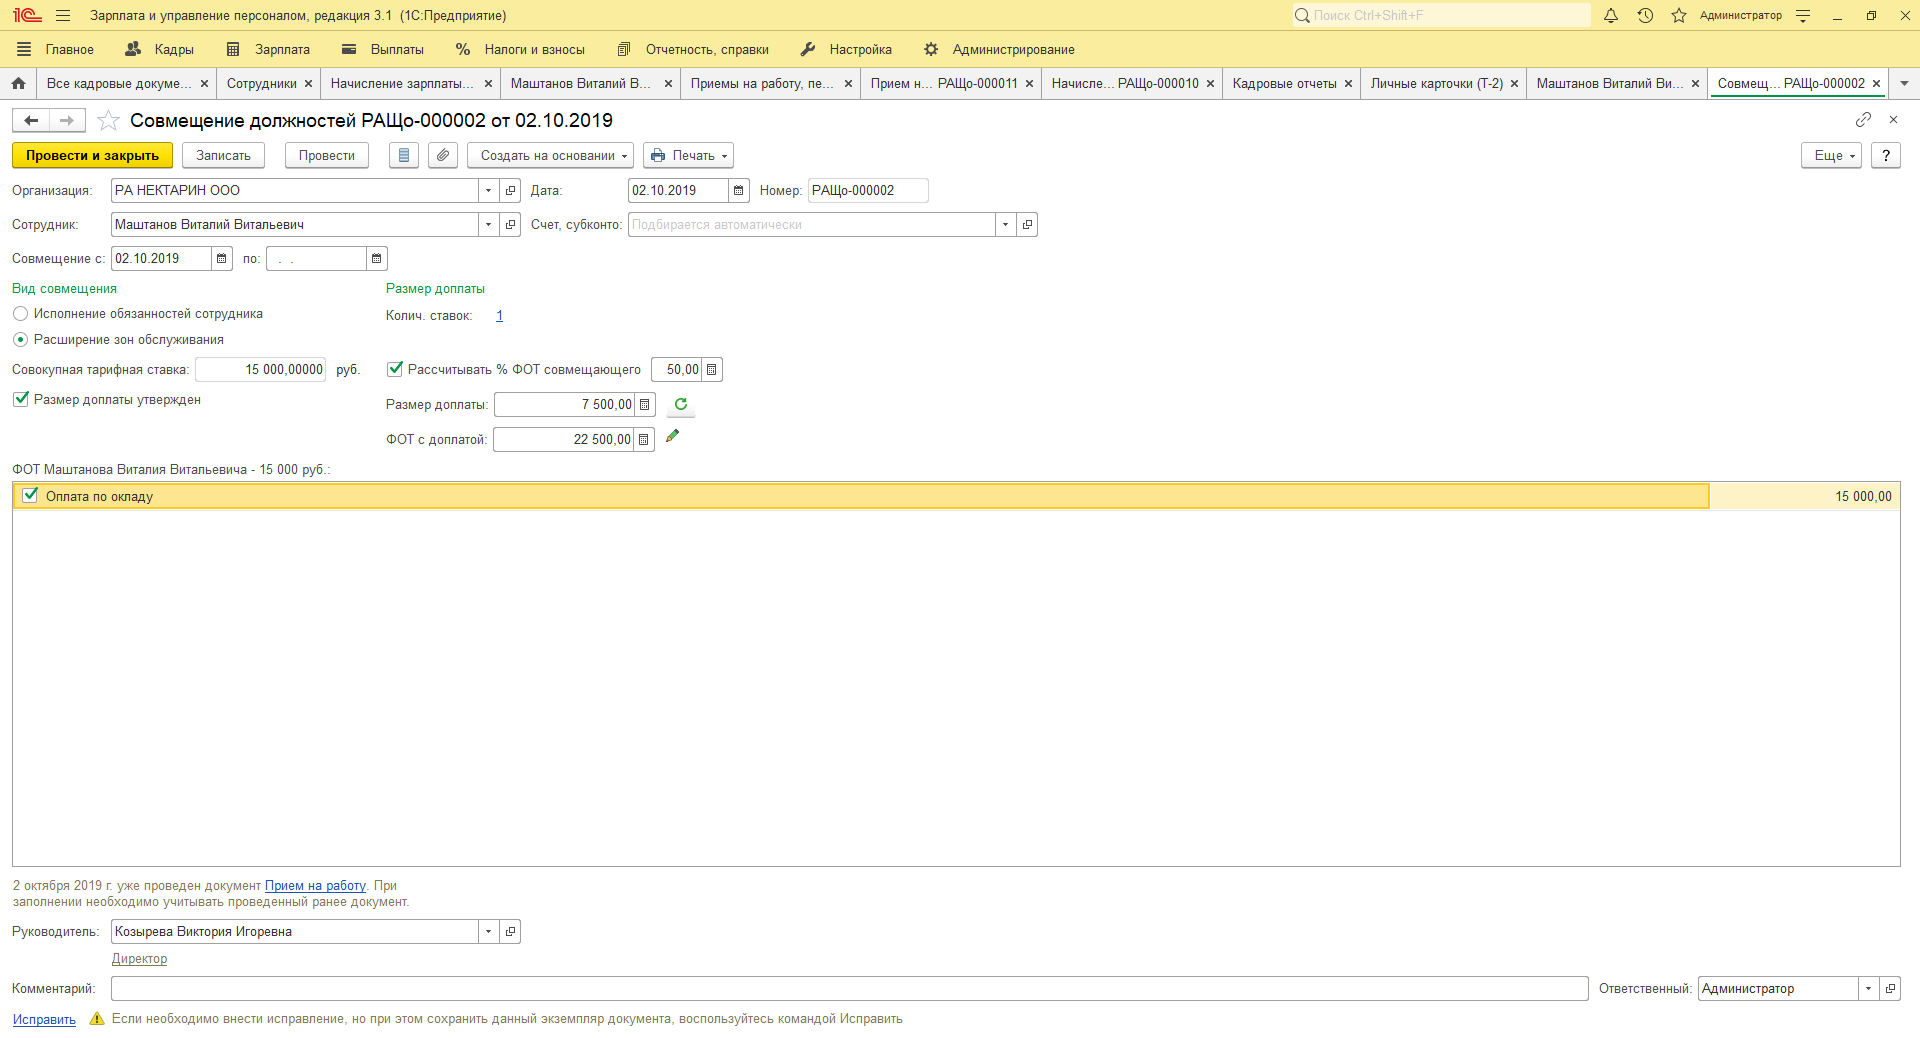
Task: Click Номер field РАЩо-000002
Action: click(x=868, y=190)
